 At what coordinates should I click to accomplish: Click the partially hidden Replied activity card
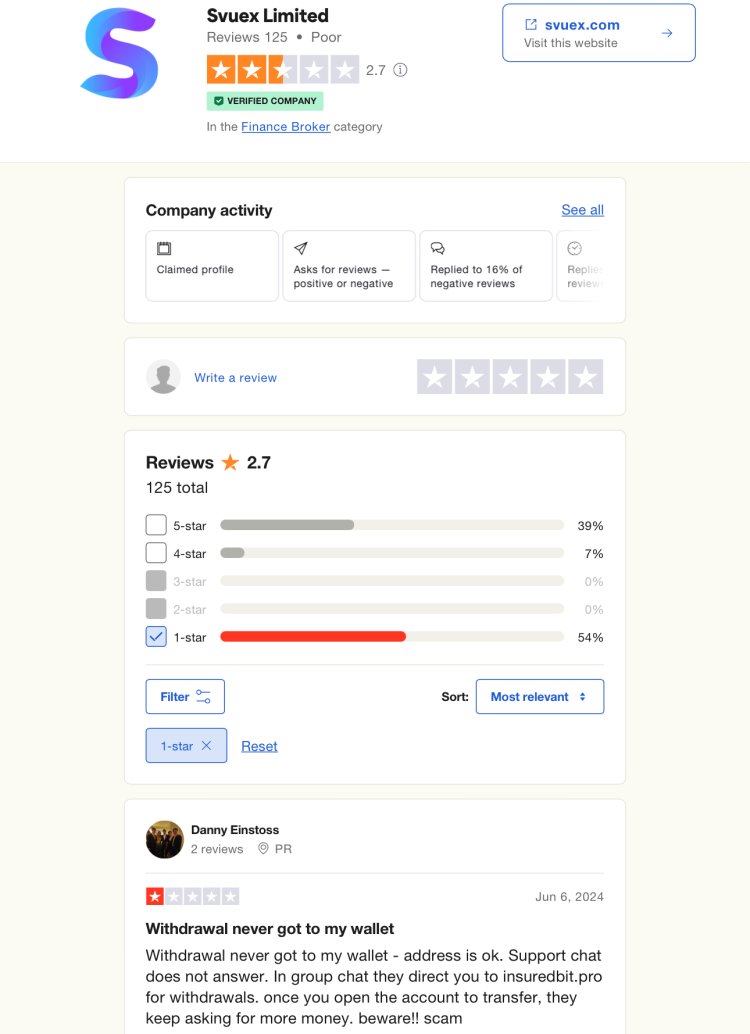(582, 266)
